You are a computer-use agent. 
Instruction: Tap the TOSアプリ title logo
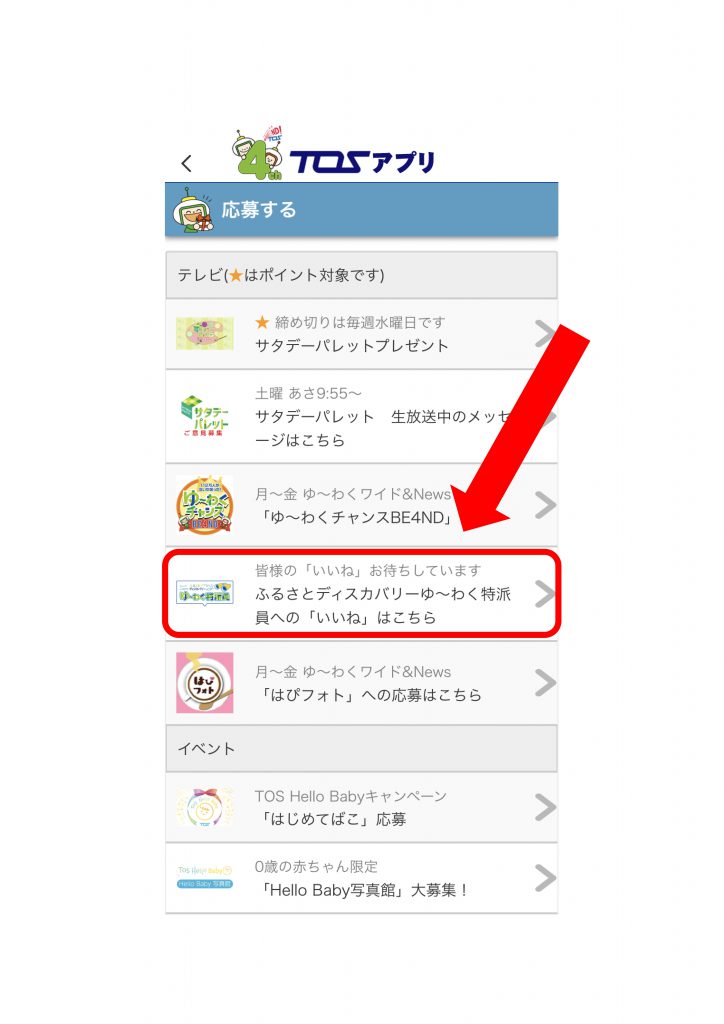pos(362,162)
